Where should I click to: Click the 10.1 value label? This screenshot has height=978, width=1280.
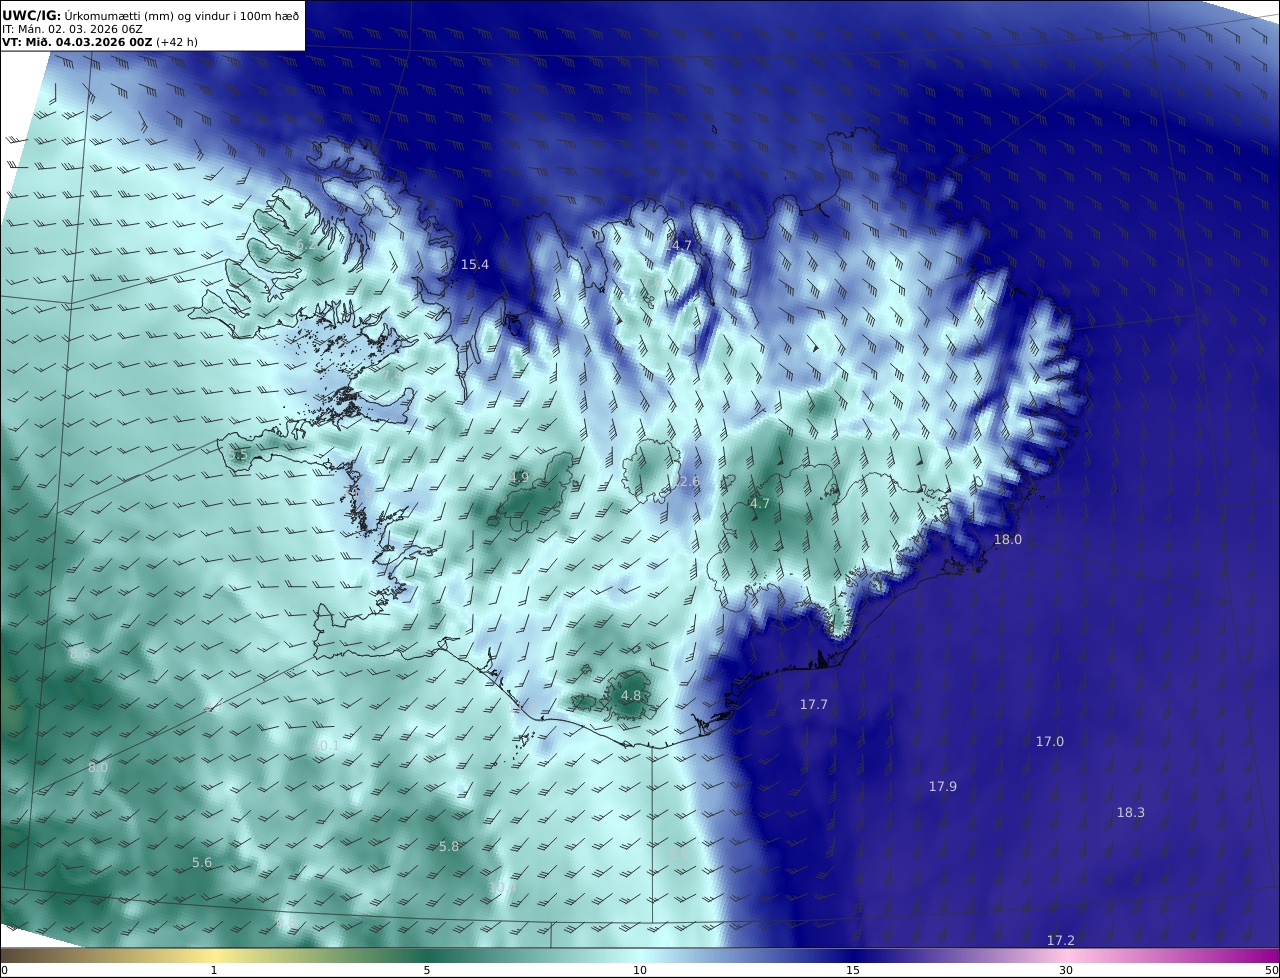[x=326, y=746]
